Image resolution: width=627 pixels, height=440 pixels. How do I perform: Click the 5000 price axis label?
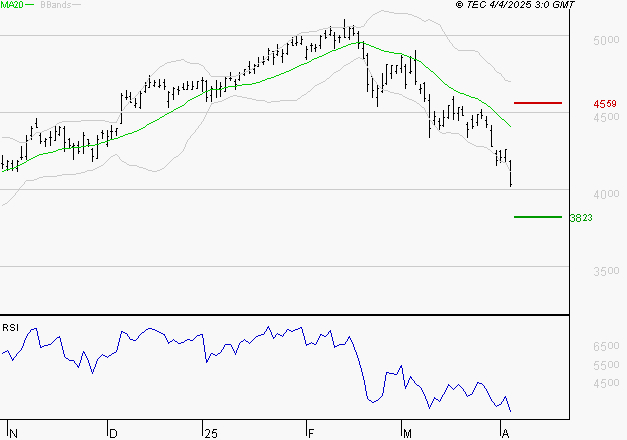click(606, 40)
